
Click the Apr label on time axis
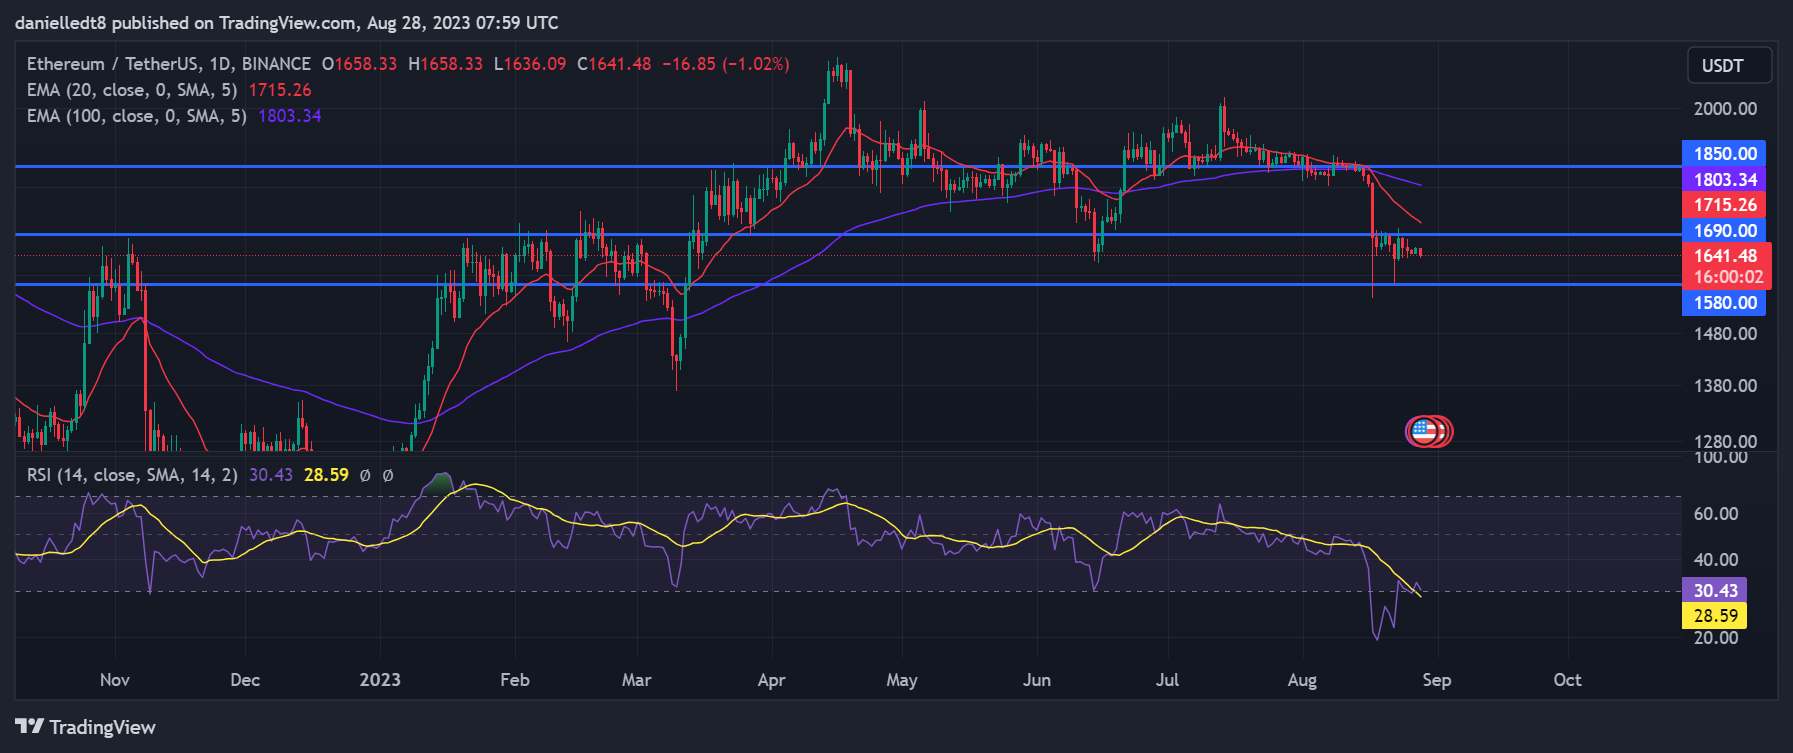point(771,680)
